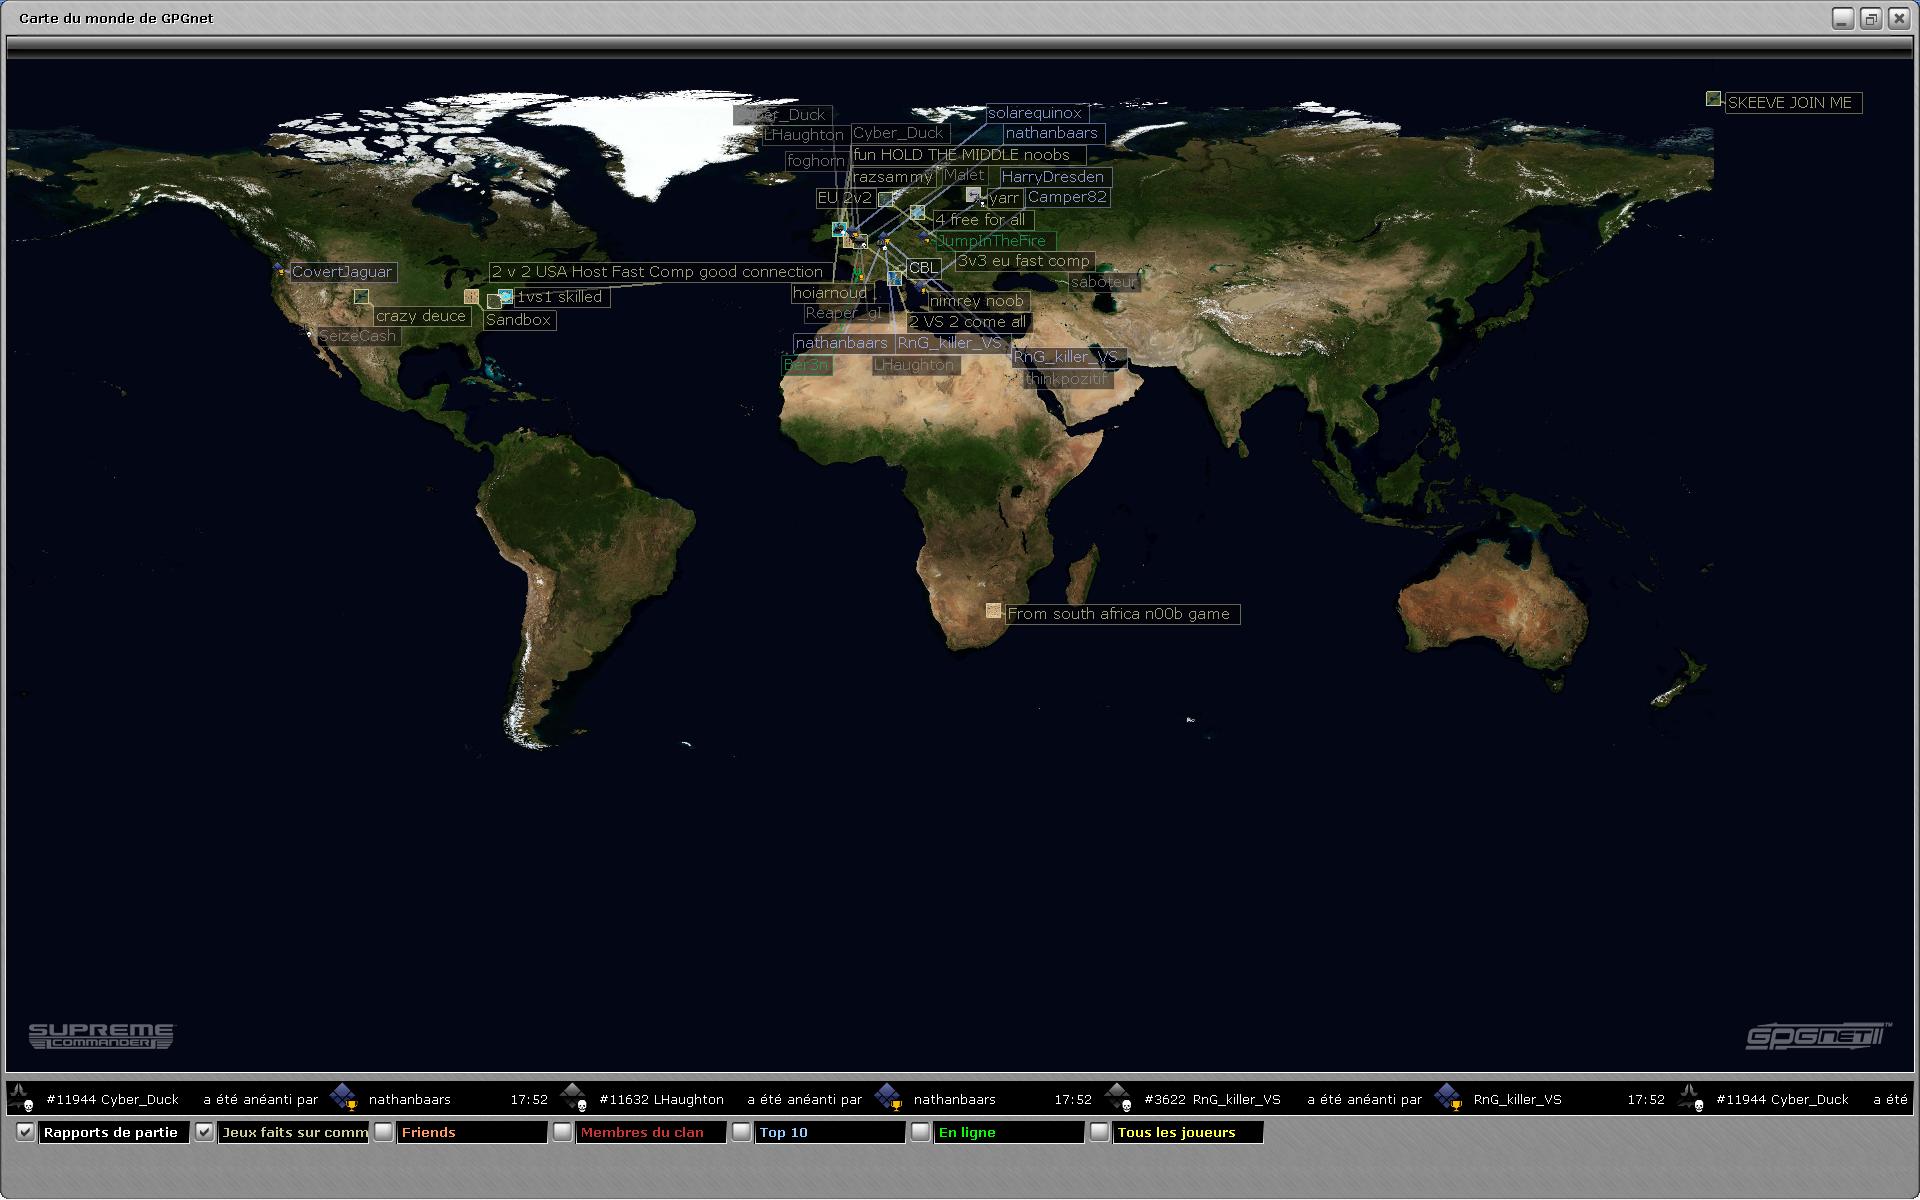The image size is (1920, 1200).
Task: Click the SKEEVE JOIN ME game map icon
Action: [1713, 99]
